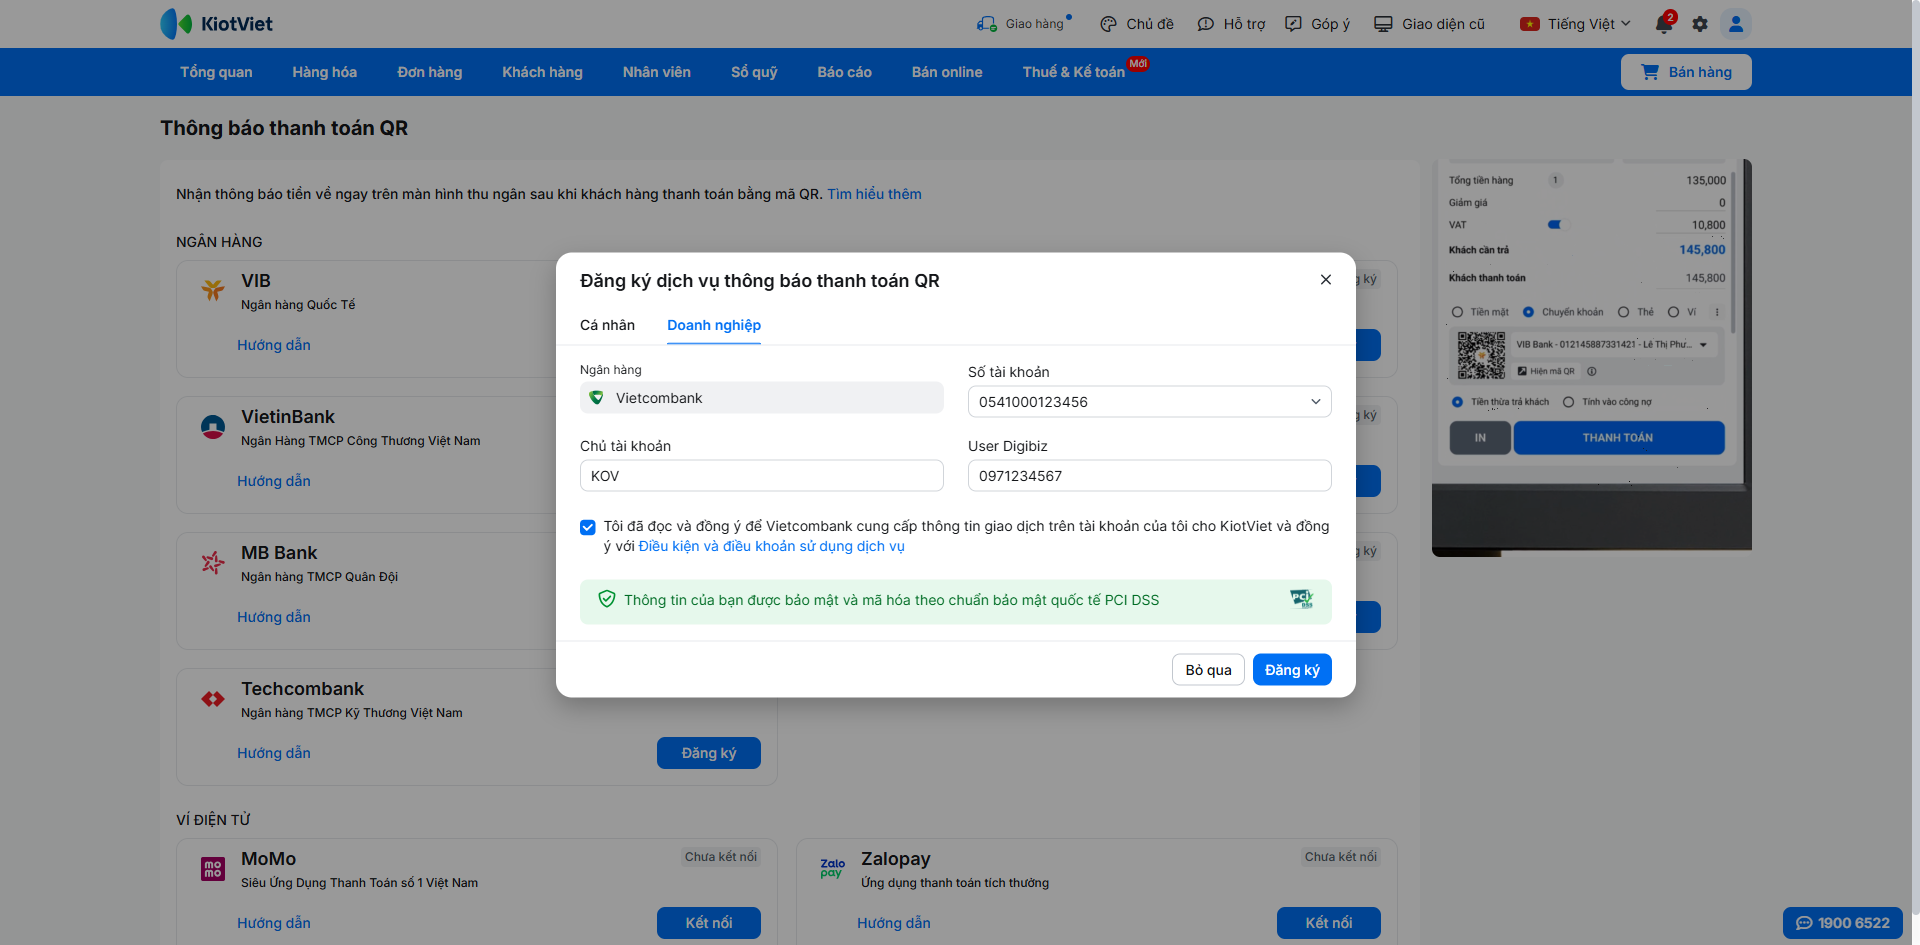Click the PCI DSS badge icon
Screen dimensions: 1920x945
coord(1301,599)
